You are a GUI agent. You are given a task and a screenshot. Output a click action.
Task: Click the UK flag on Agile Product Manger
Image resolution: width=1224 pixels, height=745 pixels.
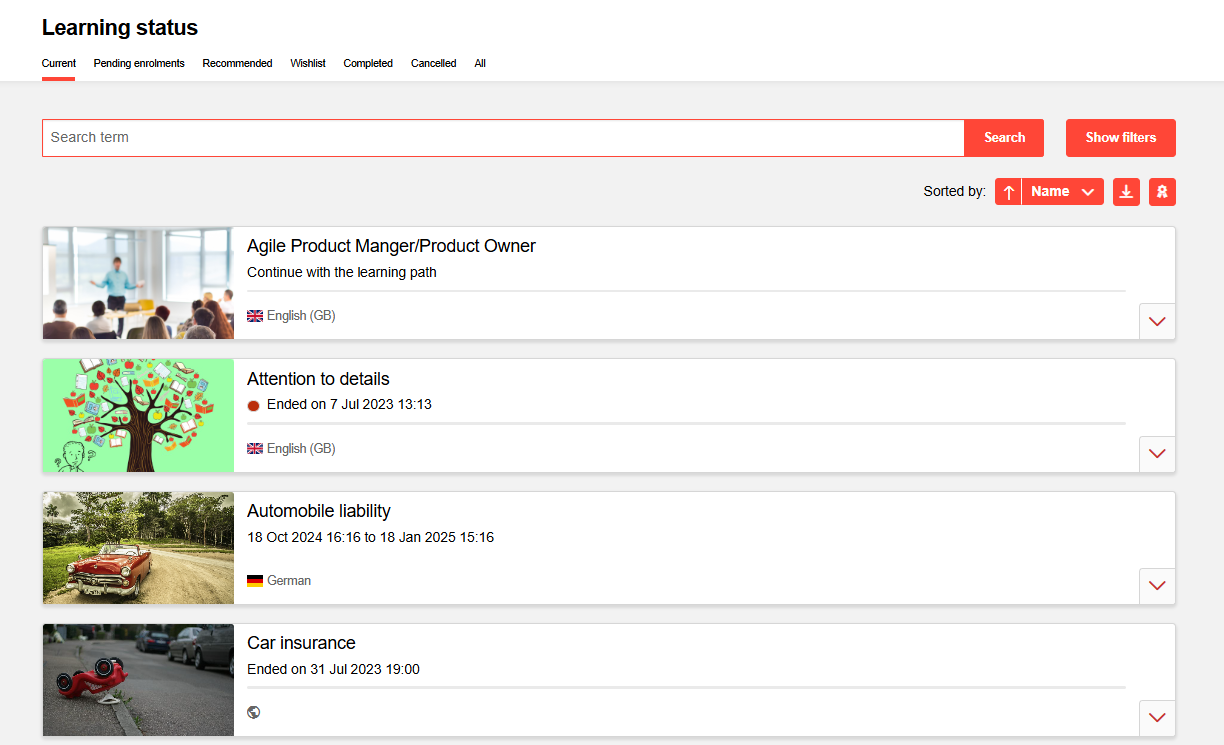255,316
